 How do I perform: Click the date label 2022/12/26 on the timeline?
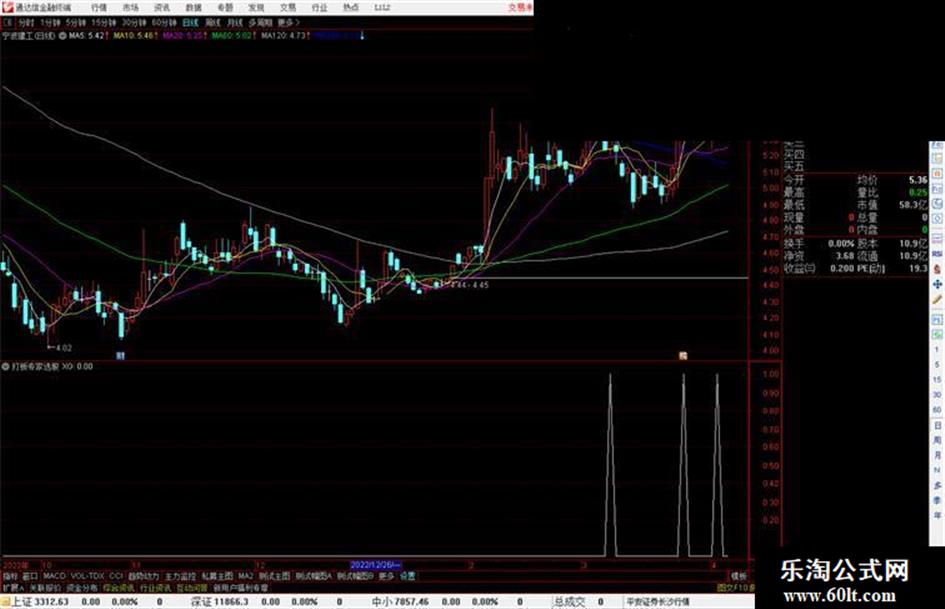click(x=375, y=565)
